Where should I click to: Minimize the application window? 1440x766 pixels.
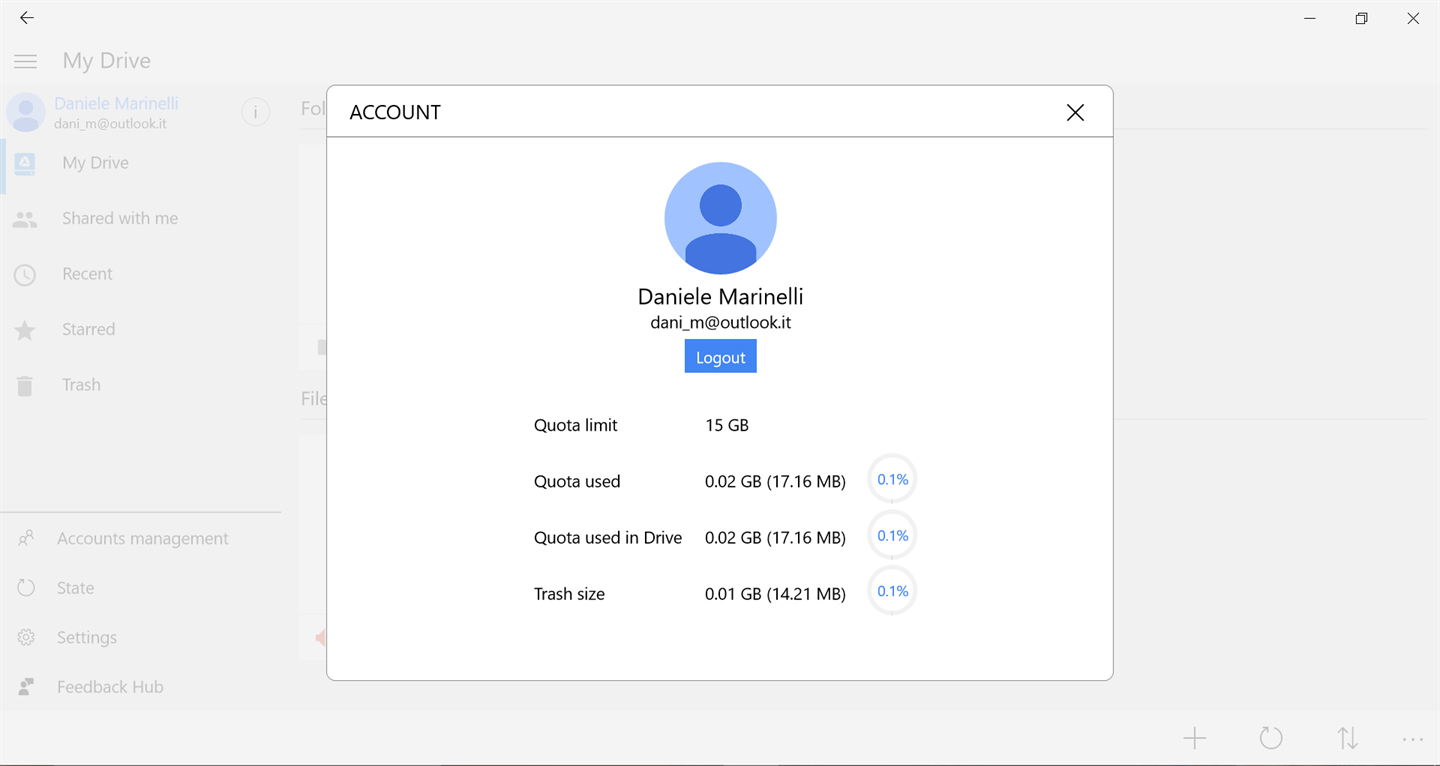pos(1310,18)
